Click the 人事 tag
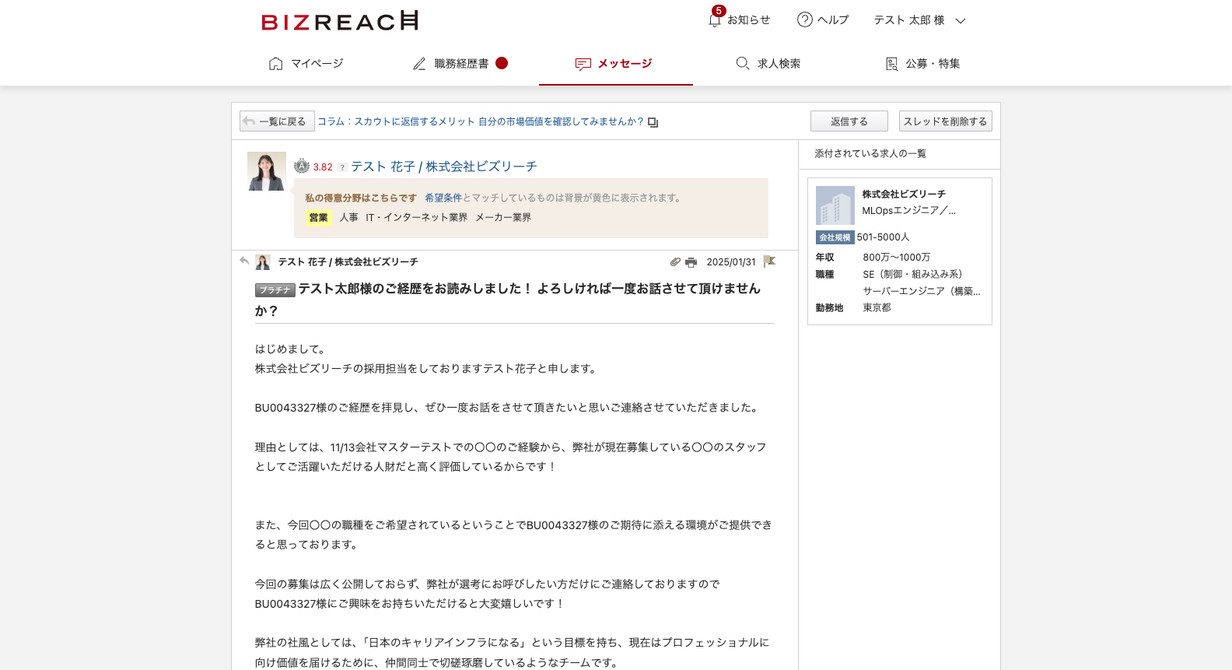This screenshot has height=670, width=1232. (x=348, y=217)
